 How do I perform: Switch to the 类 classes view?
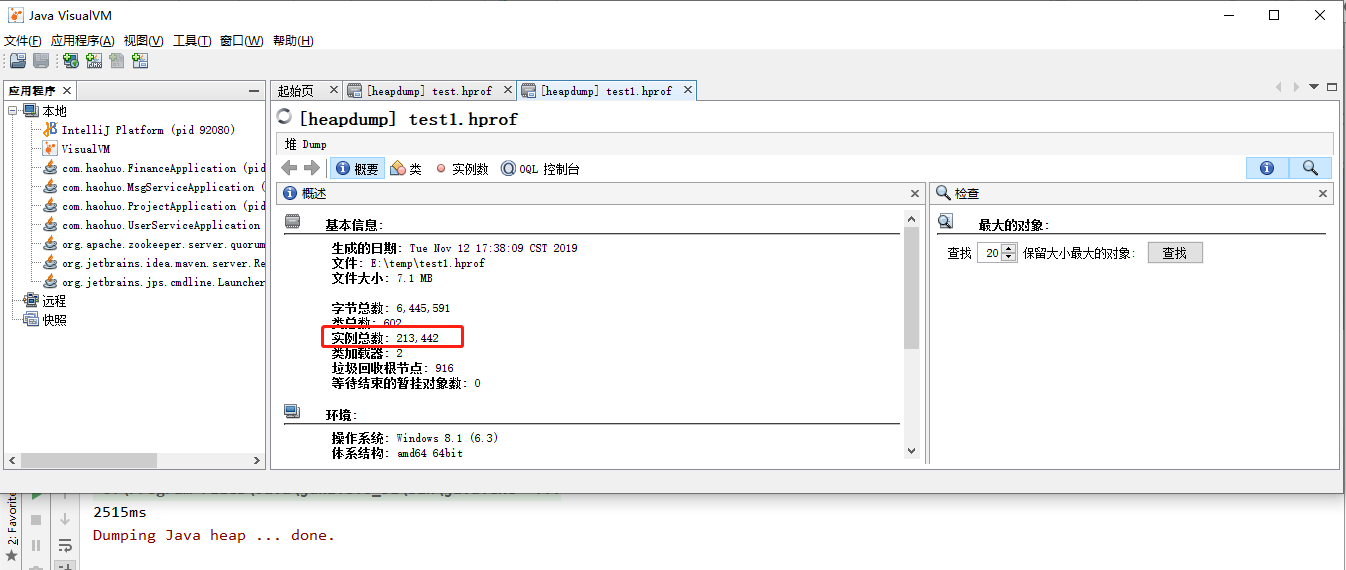[406, 169]
